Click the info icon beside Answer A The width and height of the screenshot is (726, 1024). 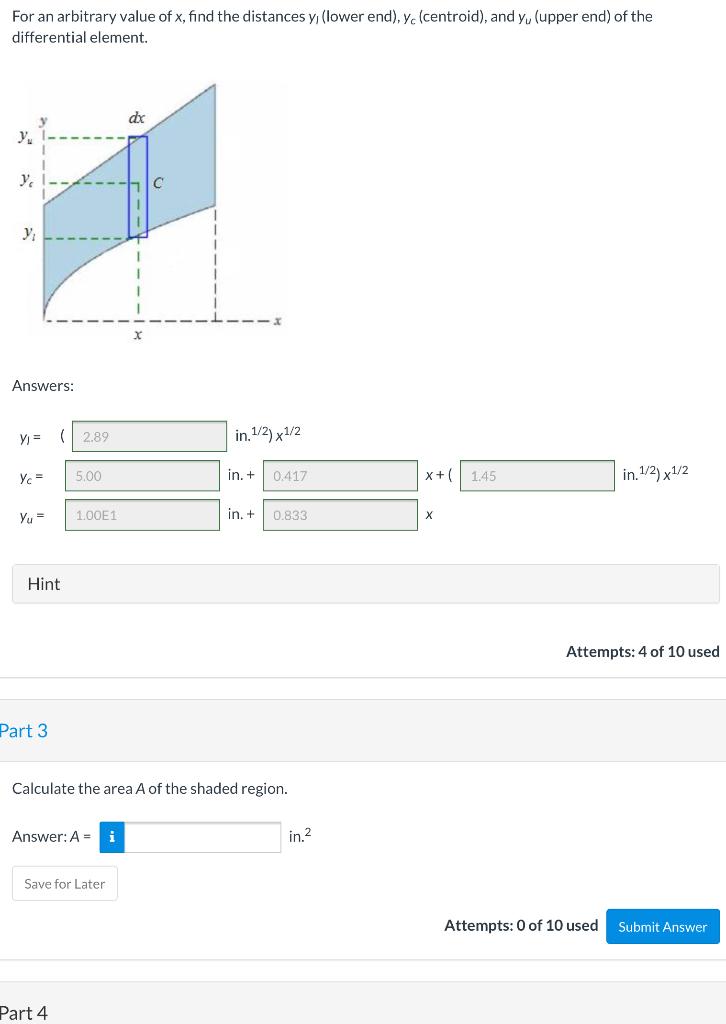[x=111, y=837]
